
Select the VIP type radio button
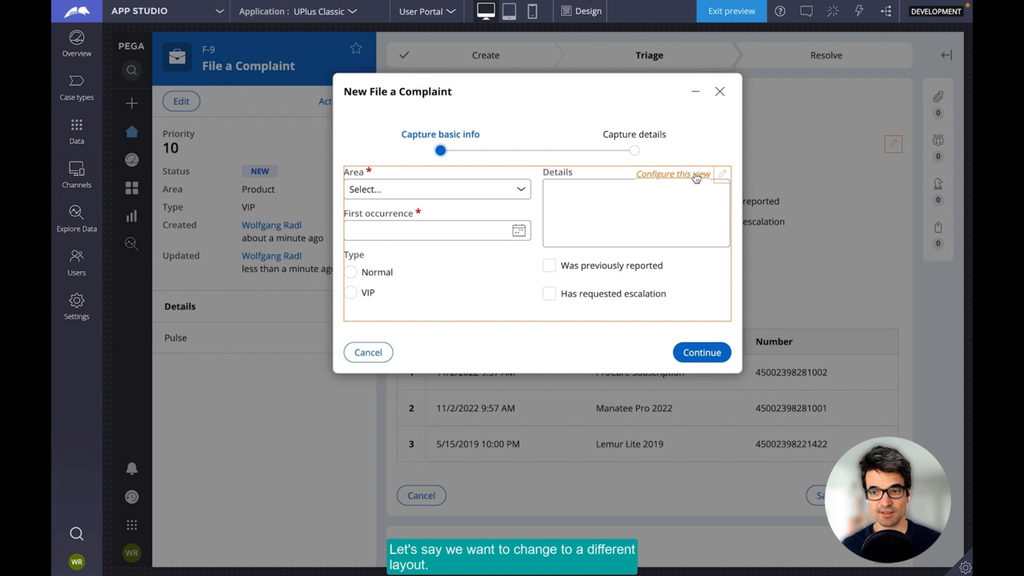(351, 293)
